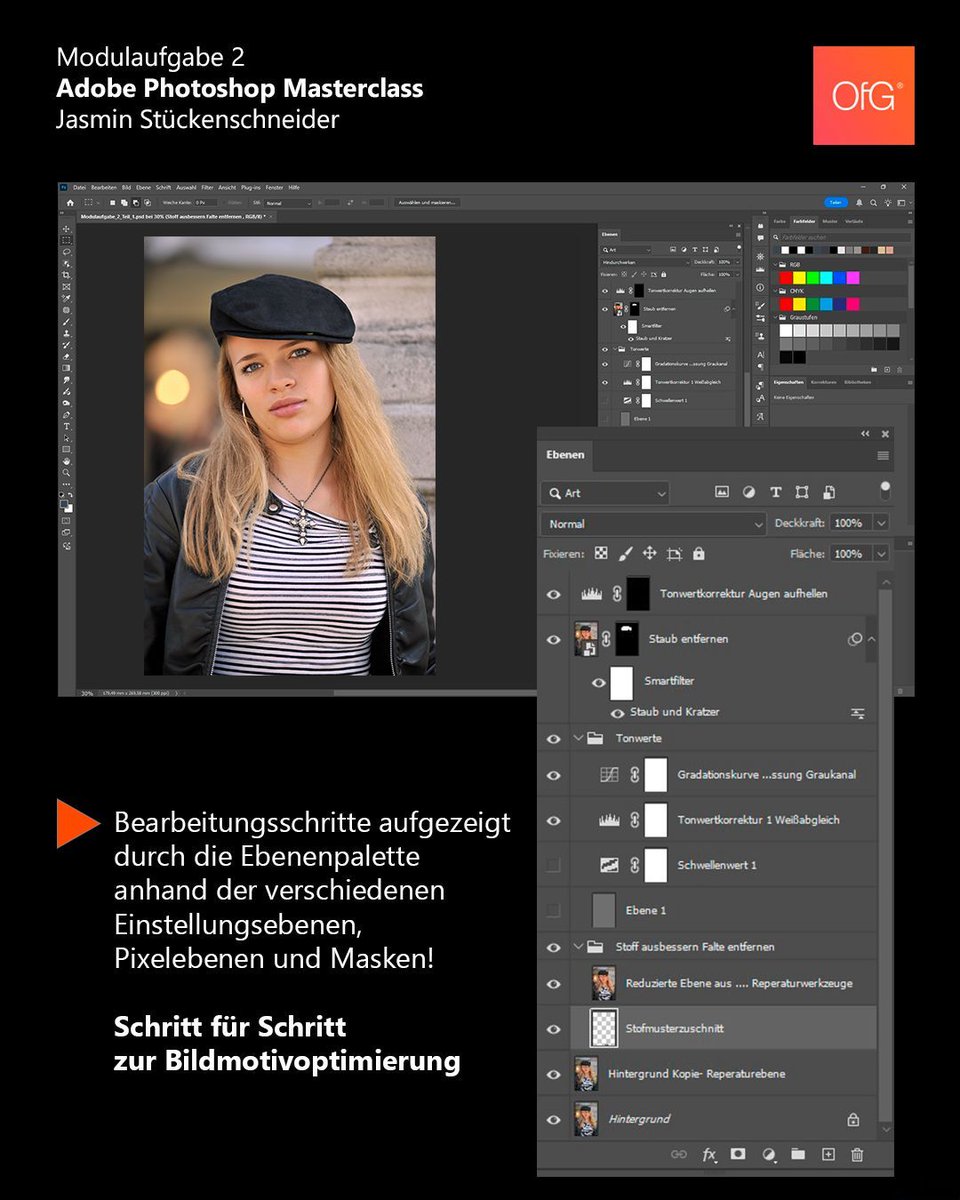Switch to Korrekturen tab beside Eigenschaften

(823, 382)
